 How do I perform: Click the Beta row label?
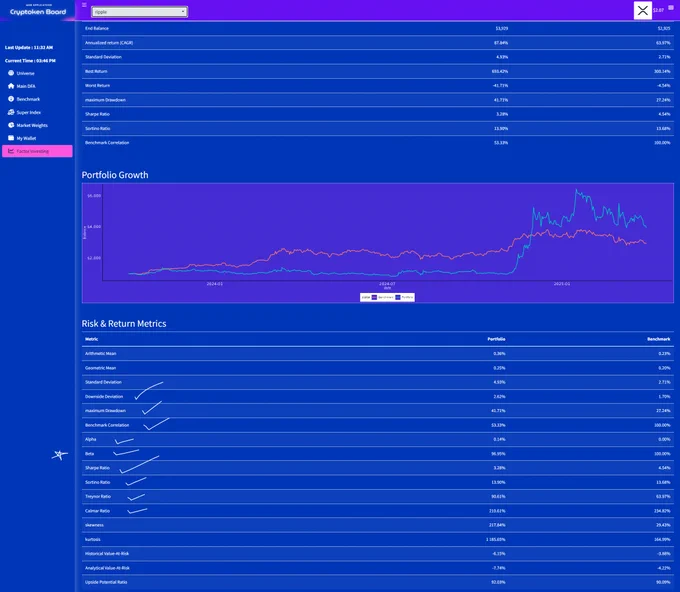click(89, 454)
